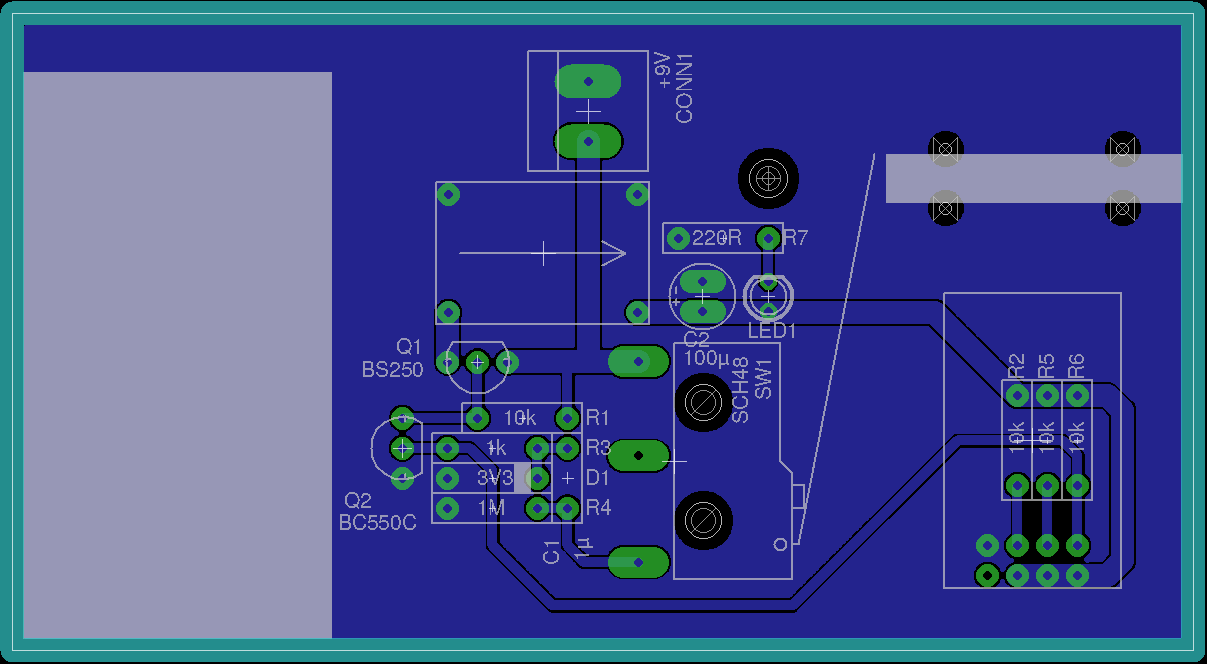Select the upper mounting hole of SW1

[704, 403]
